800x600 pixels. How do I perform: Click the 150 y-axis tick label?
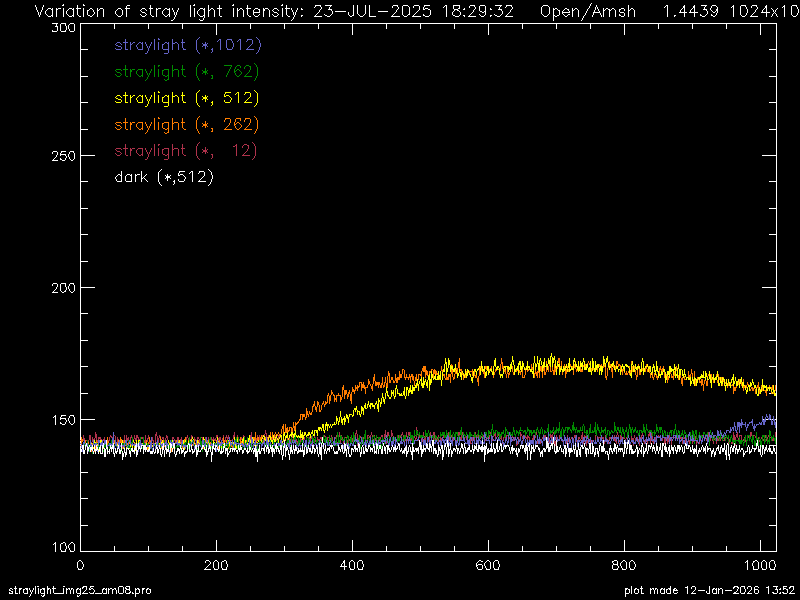click(x=63, y=419)
